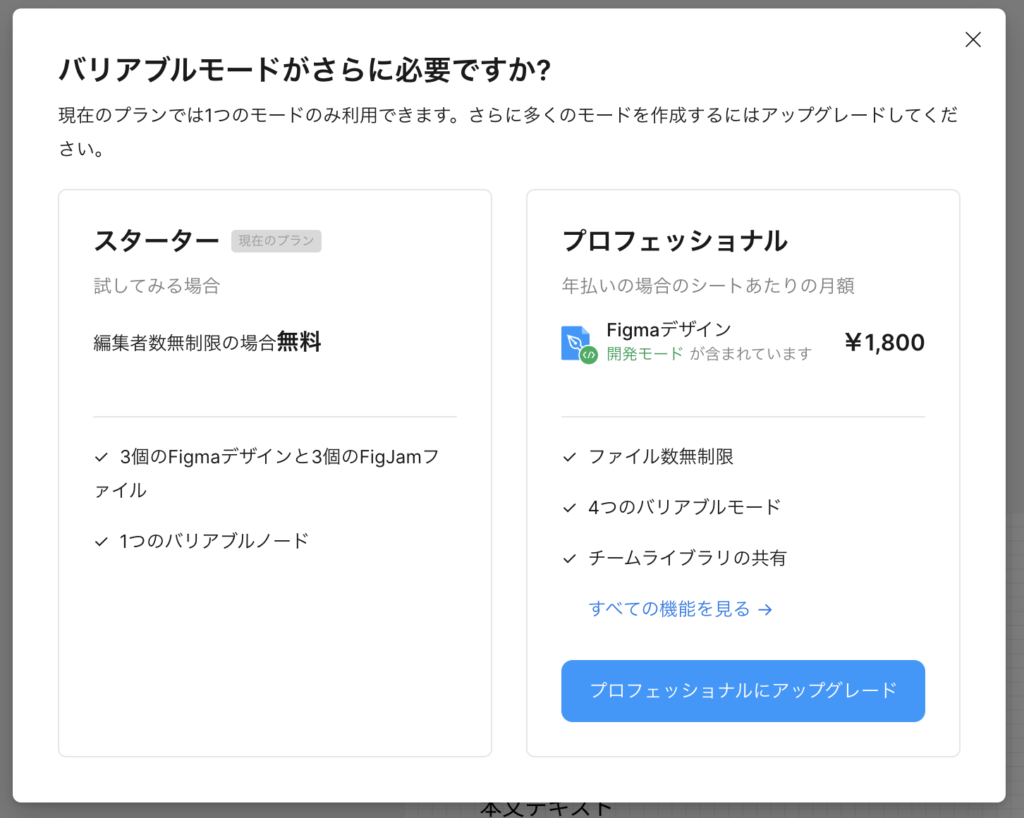Select the プロフェッショナル plan heading
The width and height of the screenshot is (1024, 818).
pyautogui.click(x=674, y=241)
